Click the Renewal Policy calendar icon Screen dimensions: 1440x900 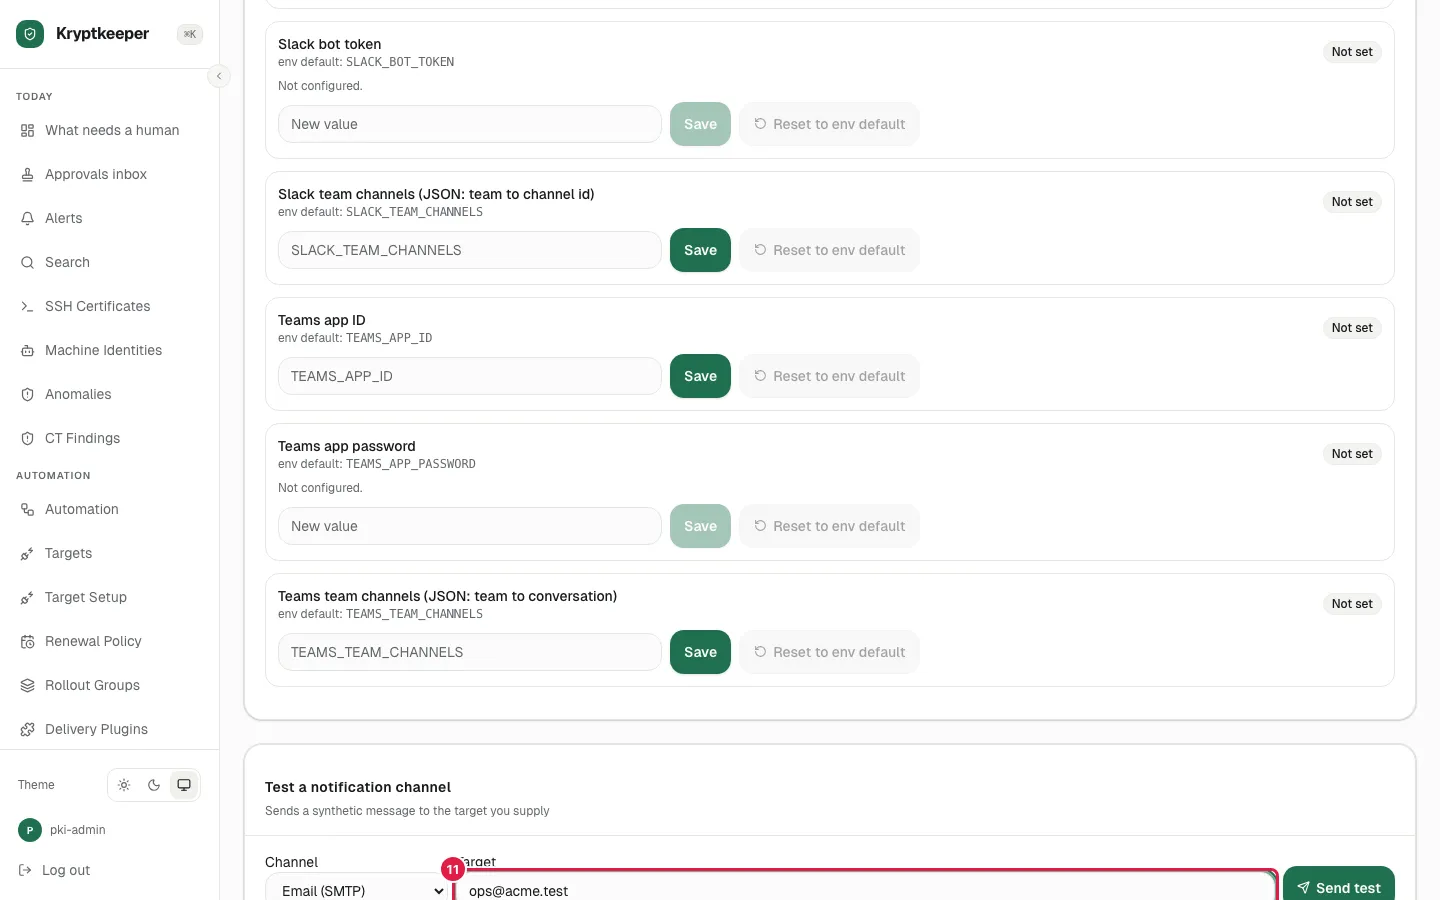click(27, 642)
